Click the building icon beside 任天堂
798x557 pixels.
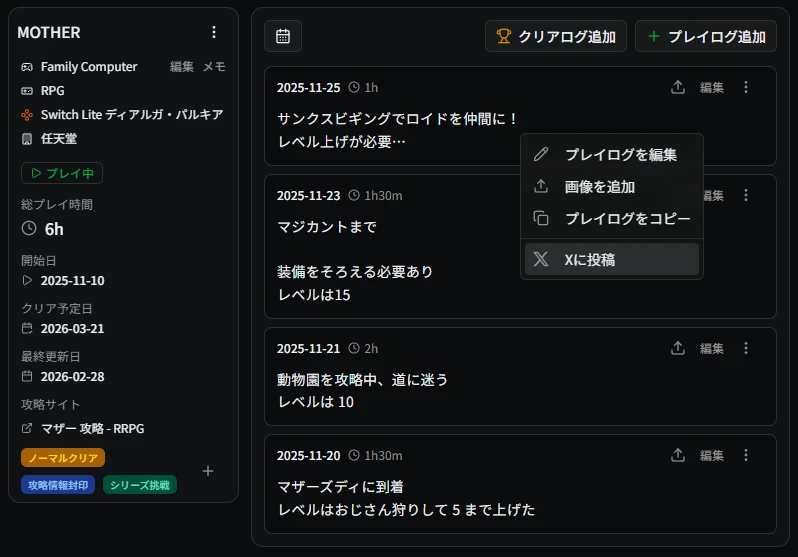point(27,139)
